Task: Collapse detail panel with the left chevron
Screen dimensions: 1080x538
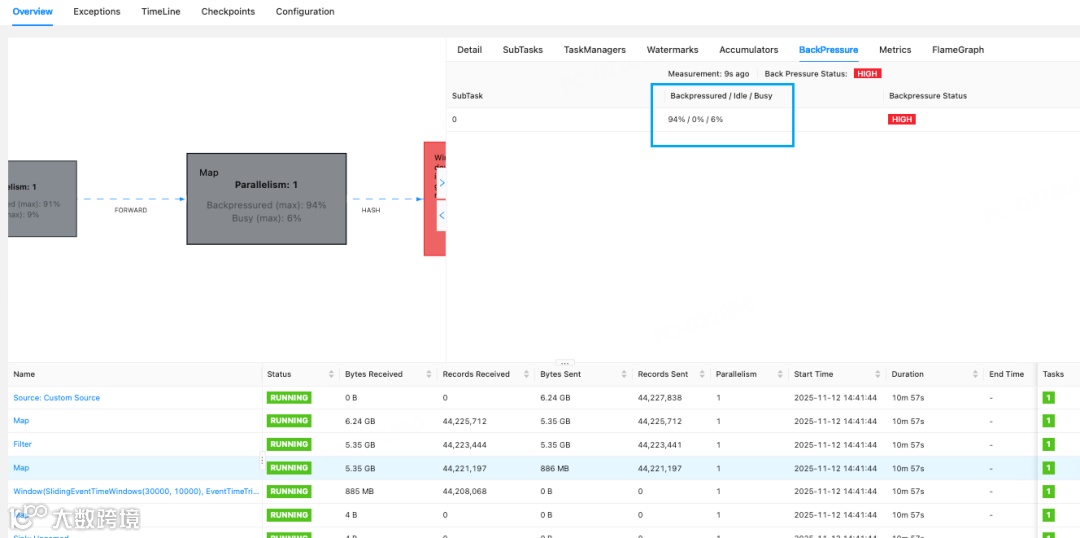Action: [442, 216]
